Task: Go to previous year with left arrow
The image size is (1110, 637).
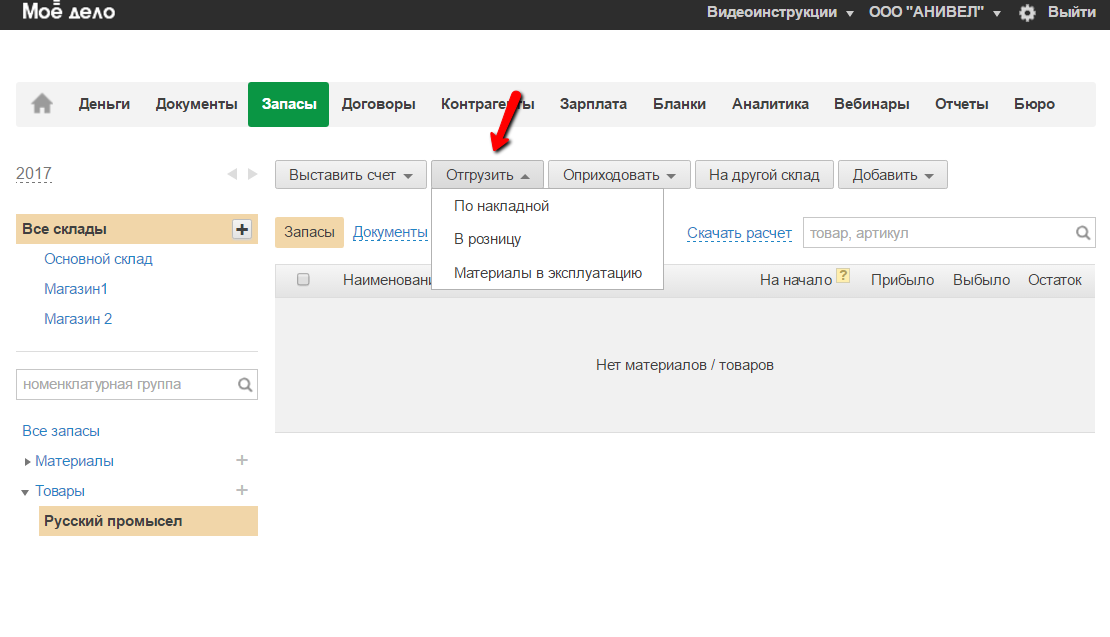Action: (x=232, y=174)
